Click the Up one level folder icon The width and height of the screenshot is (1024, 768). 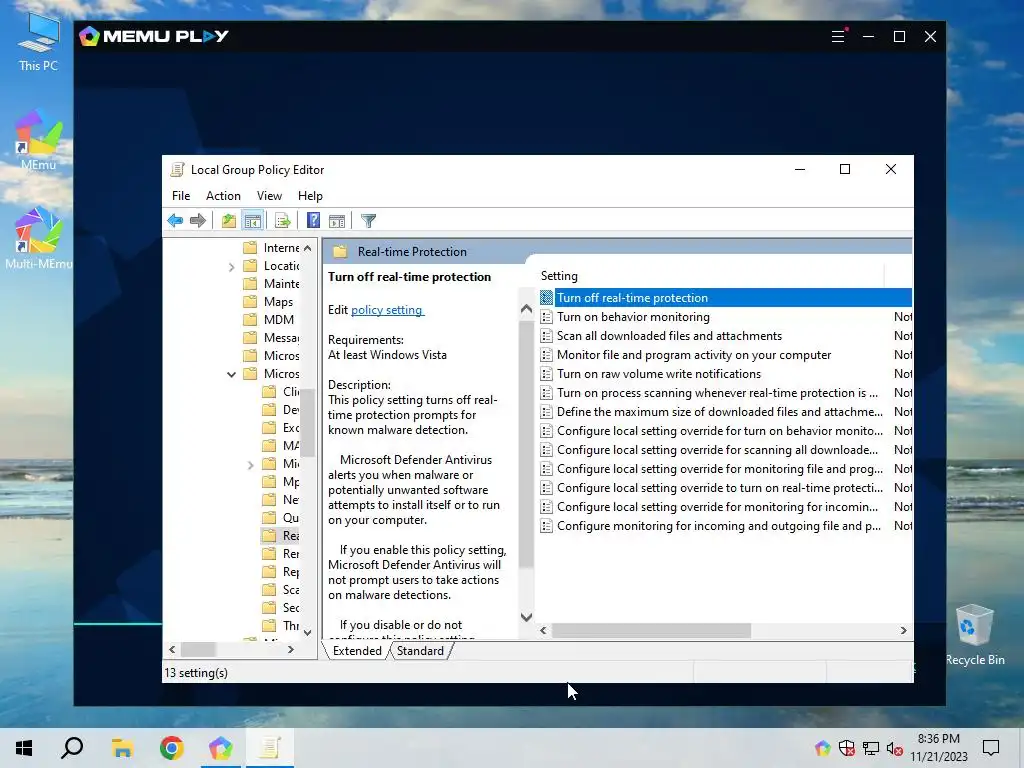pos(228,221)
